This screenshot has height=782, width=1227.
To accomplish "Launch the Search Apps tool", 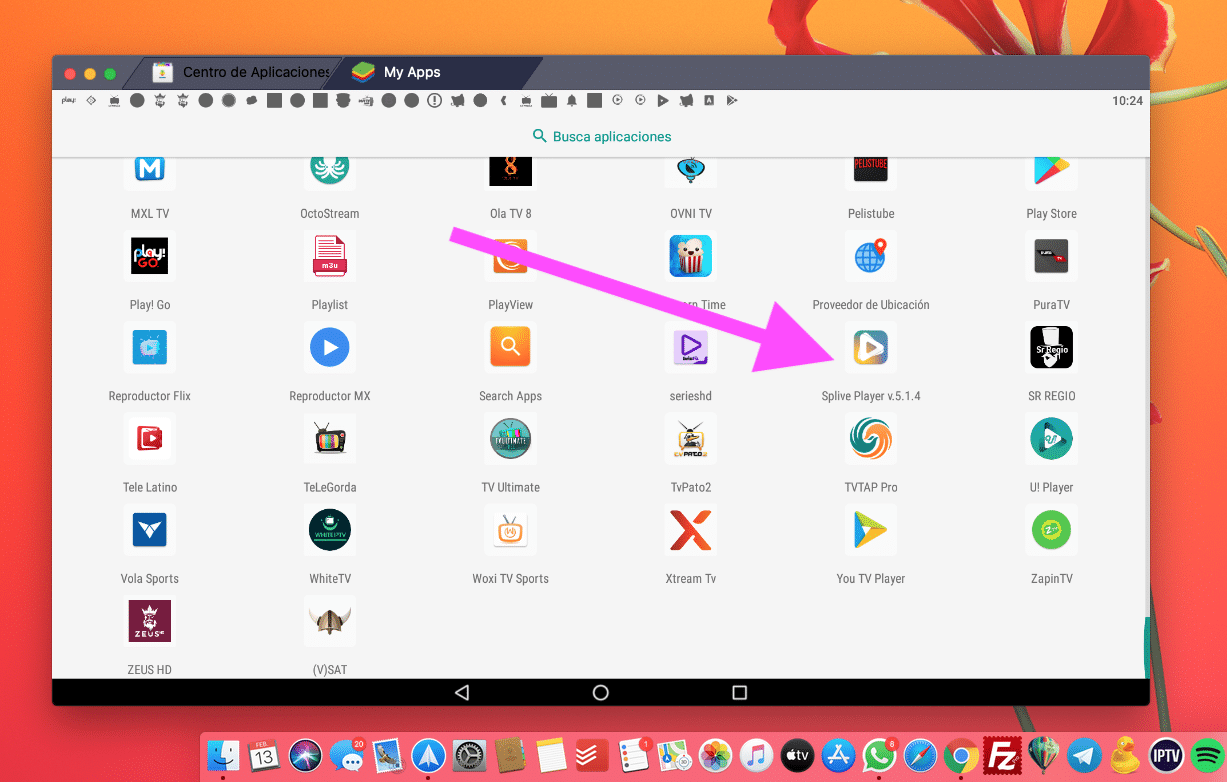I will point(510,347).
